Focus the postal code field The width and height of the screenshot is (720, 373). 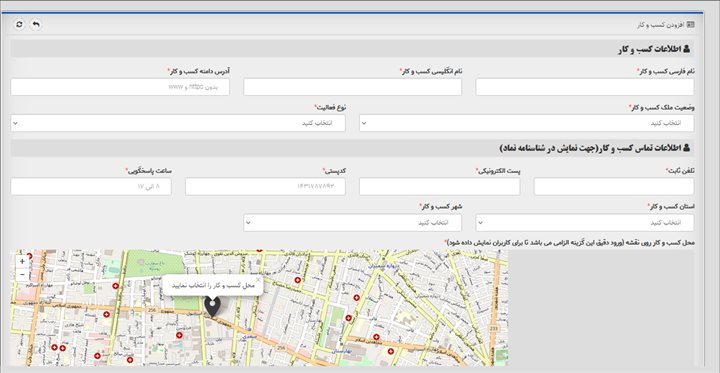pyautogui.click(x=265, y=186)
